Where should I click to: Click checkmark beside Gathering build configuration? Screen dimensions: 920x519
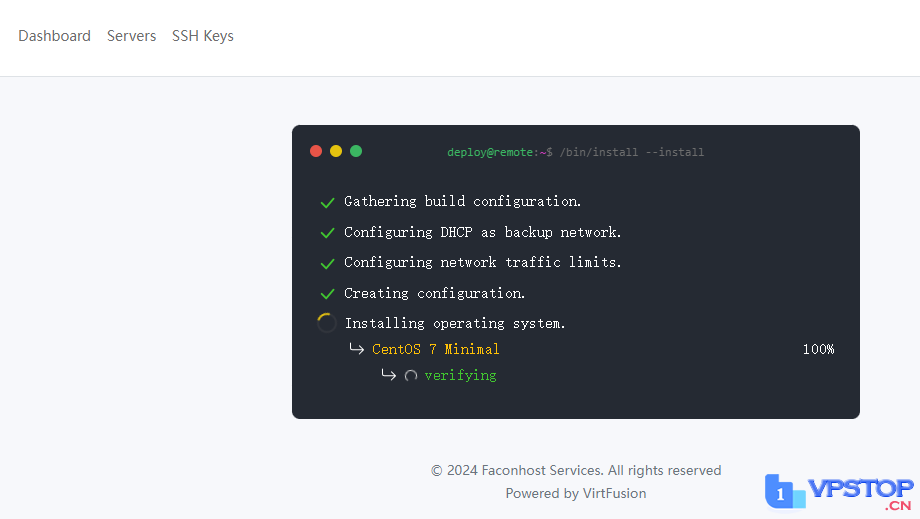327,203
